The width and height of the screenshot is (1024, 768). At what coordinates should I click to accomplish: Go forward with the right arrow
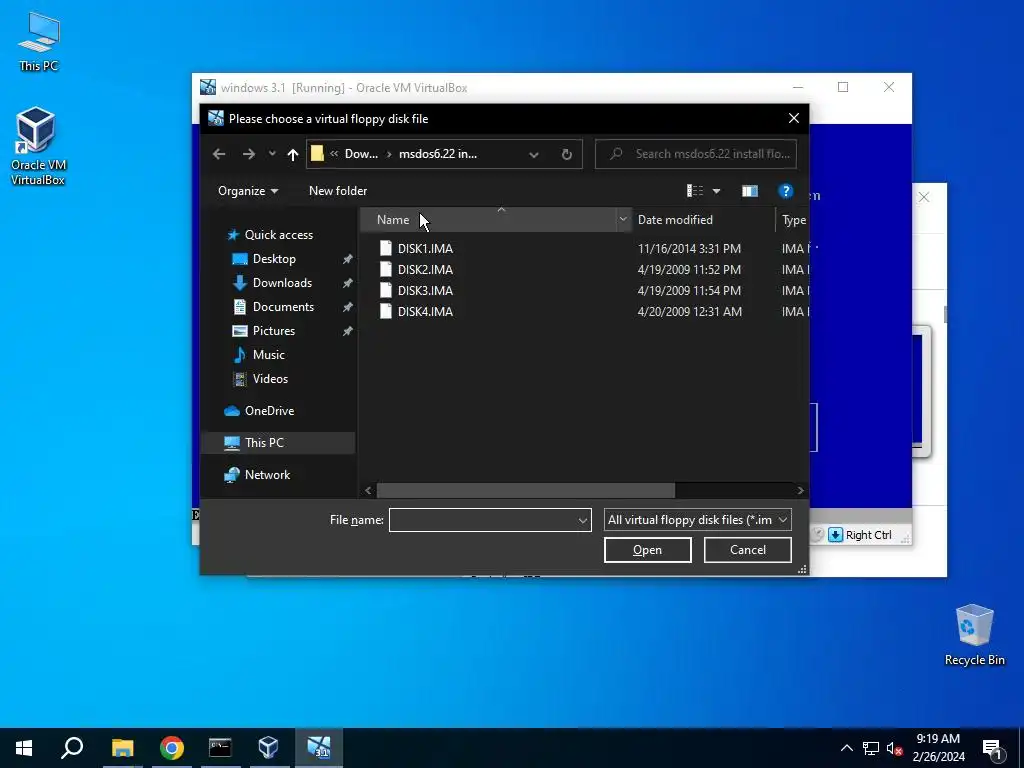249,154
